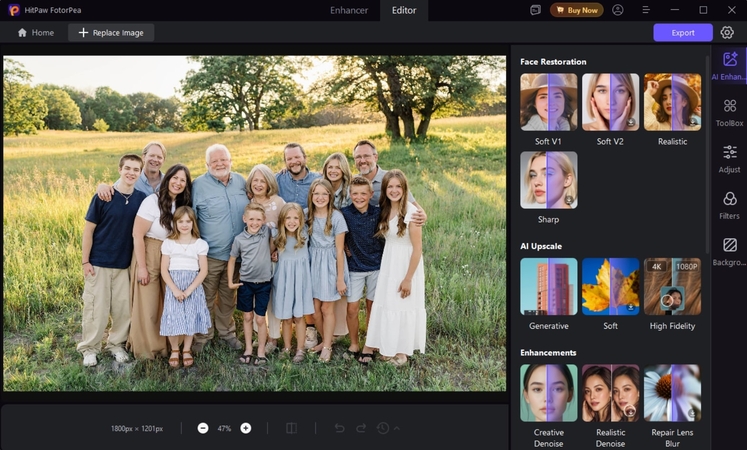Click the family photo on the canvas
This screenshot has width=747, height=450.
coord(254,223)
